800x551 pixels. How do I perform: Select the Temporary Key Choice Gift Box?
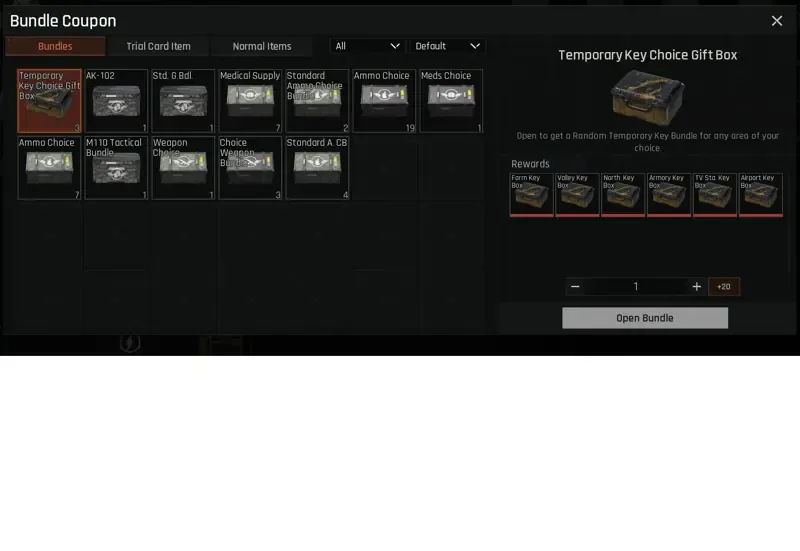coord(49,101)
